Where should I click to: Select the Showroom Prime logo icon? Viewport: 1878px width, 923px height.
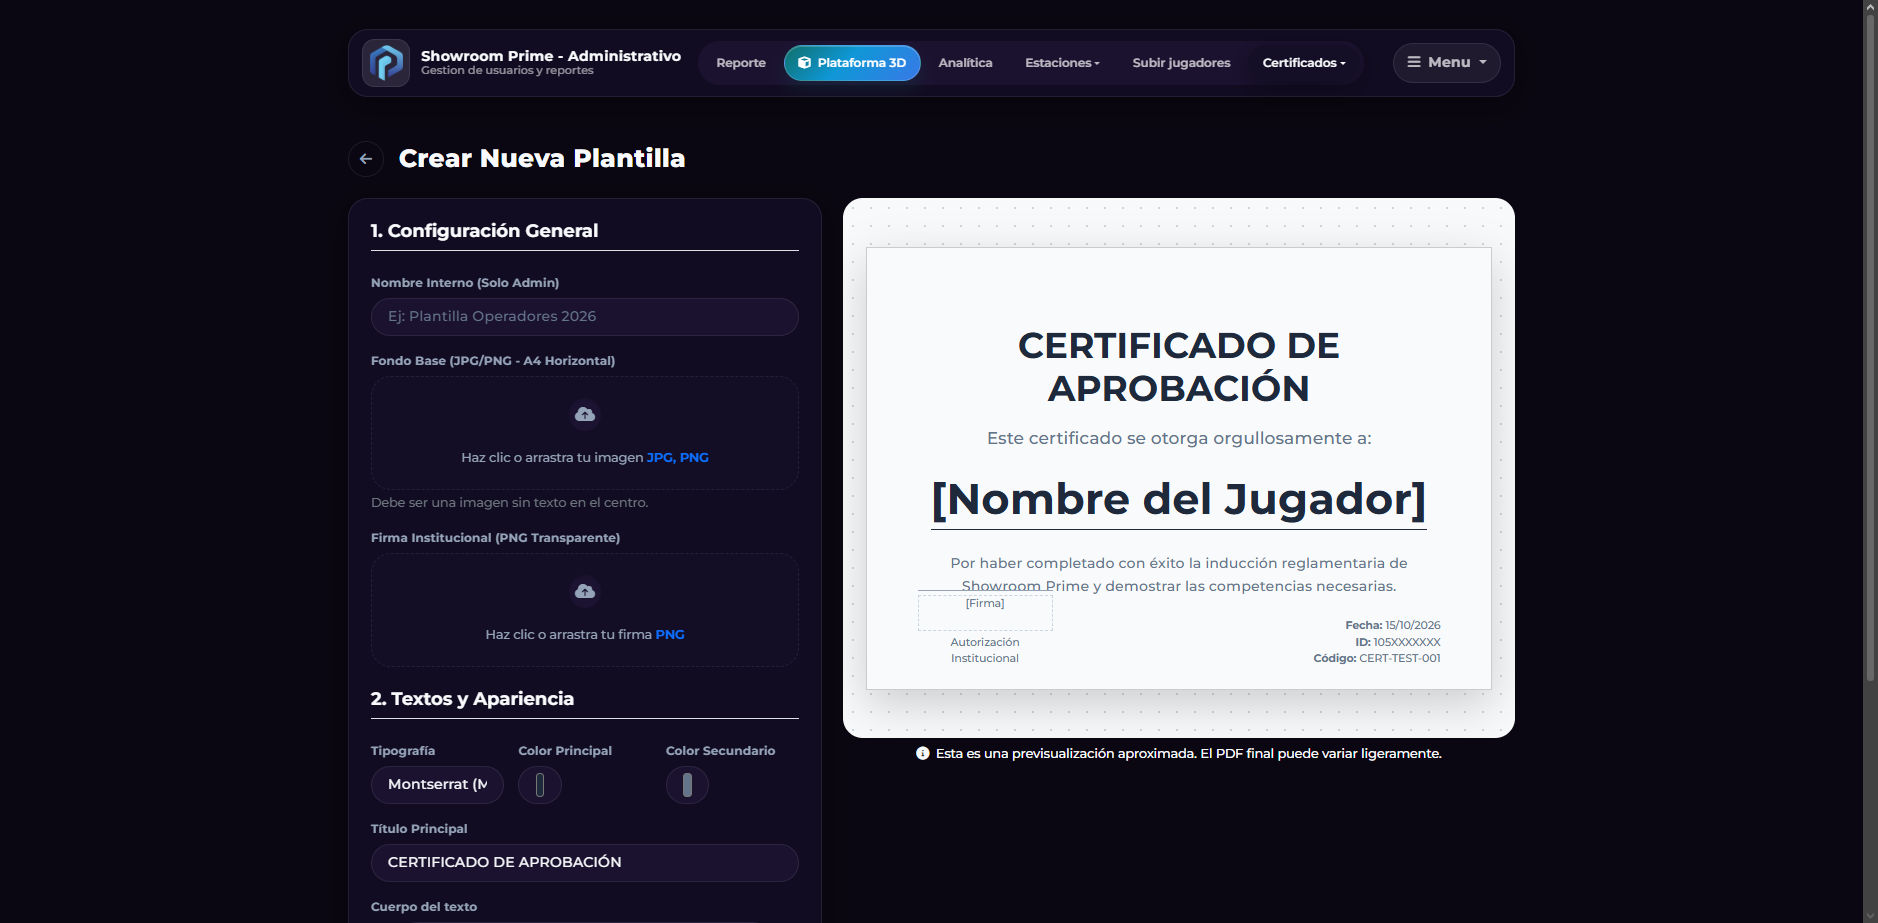coord(386,62)
